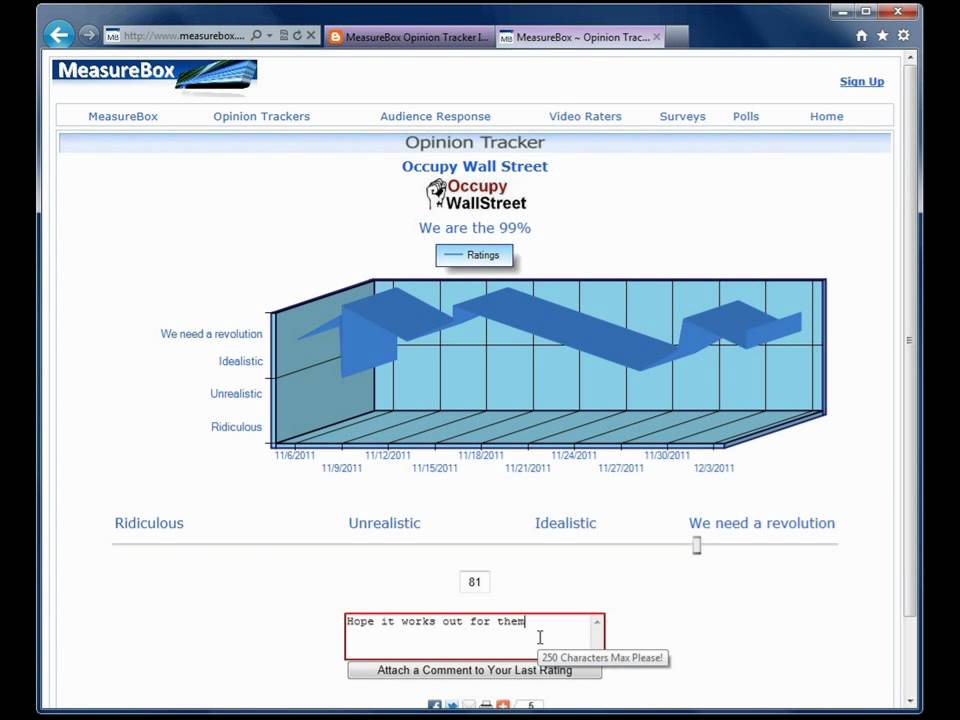Open a new blank tab
The width and height of the screenshot is (960, 720).
click(677, 37)
